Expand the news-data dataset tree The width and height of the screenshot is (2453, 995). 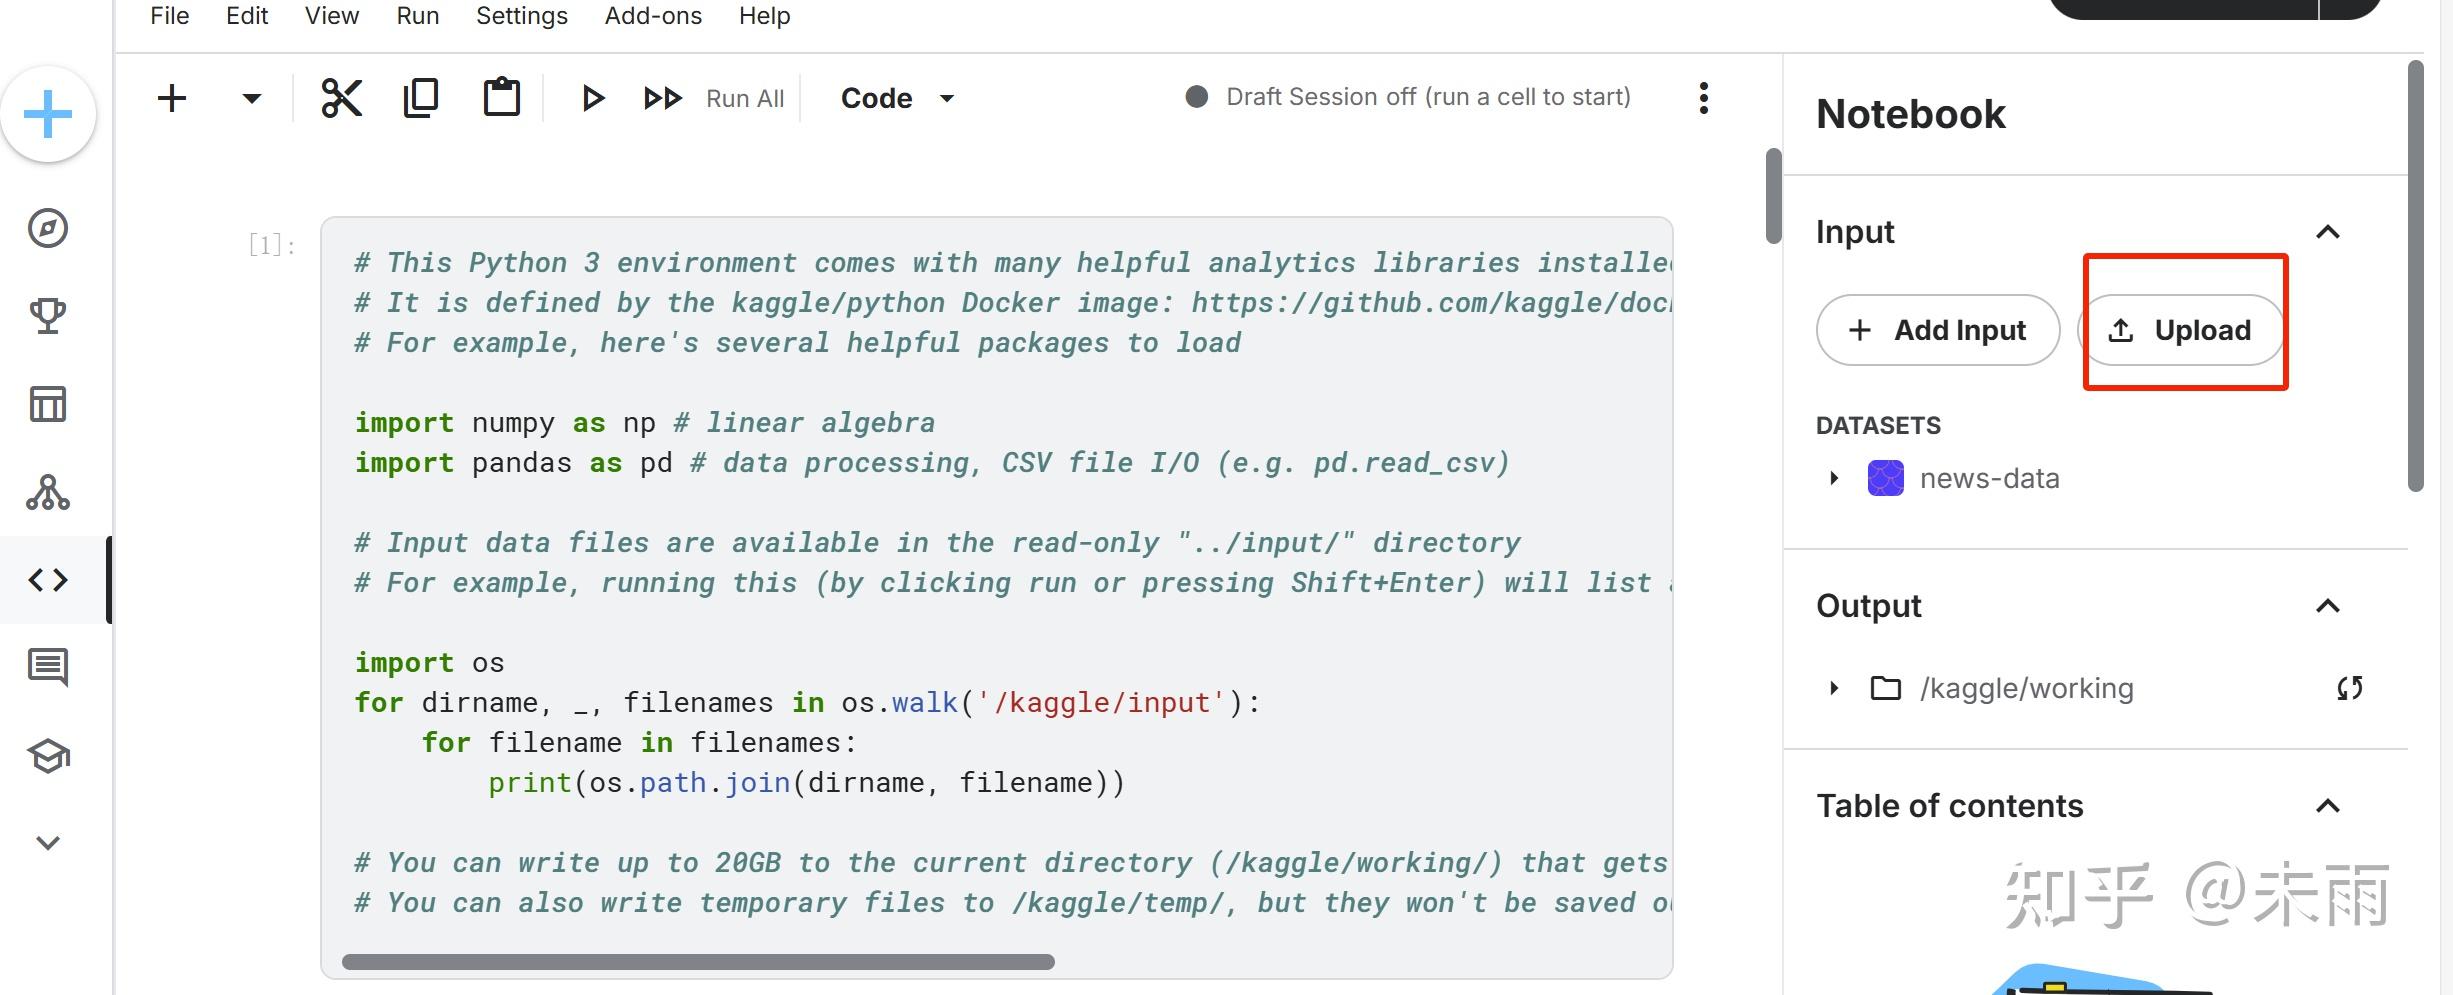(1834, 478)
